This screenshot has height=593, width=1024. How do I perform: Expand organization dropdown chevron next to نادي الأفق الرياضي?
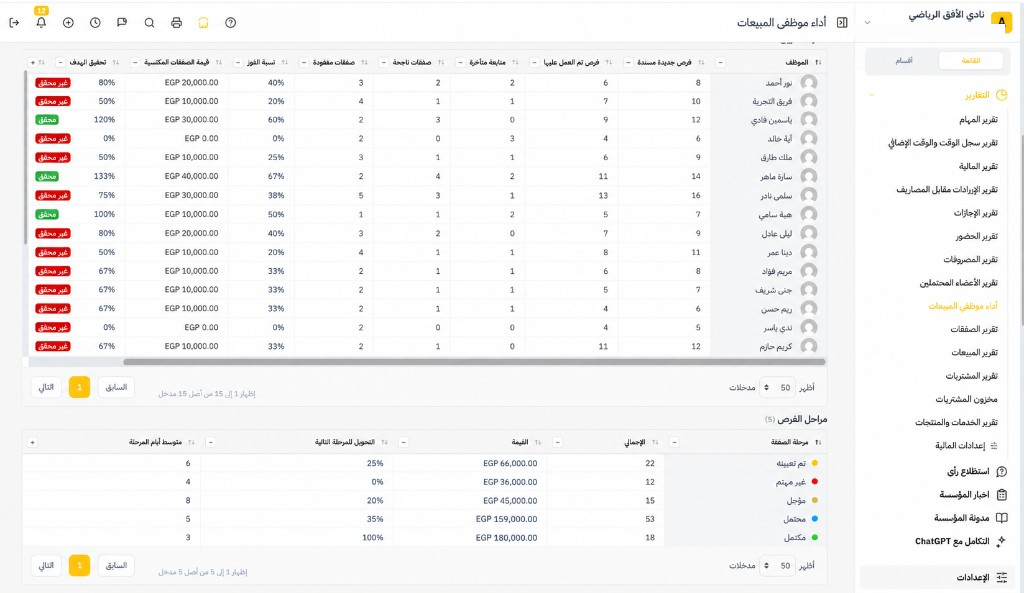tap(867, 23)
